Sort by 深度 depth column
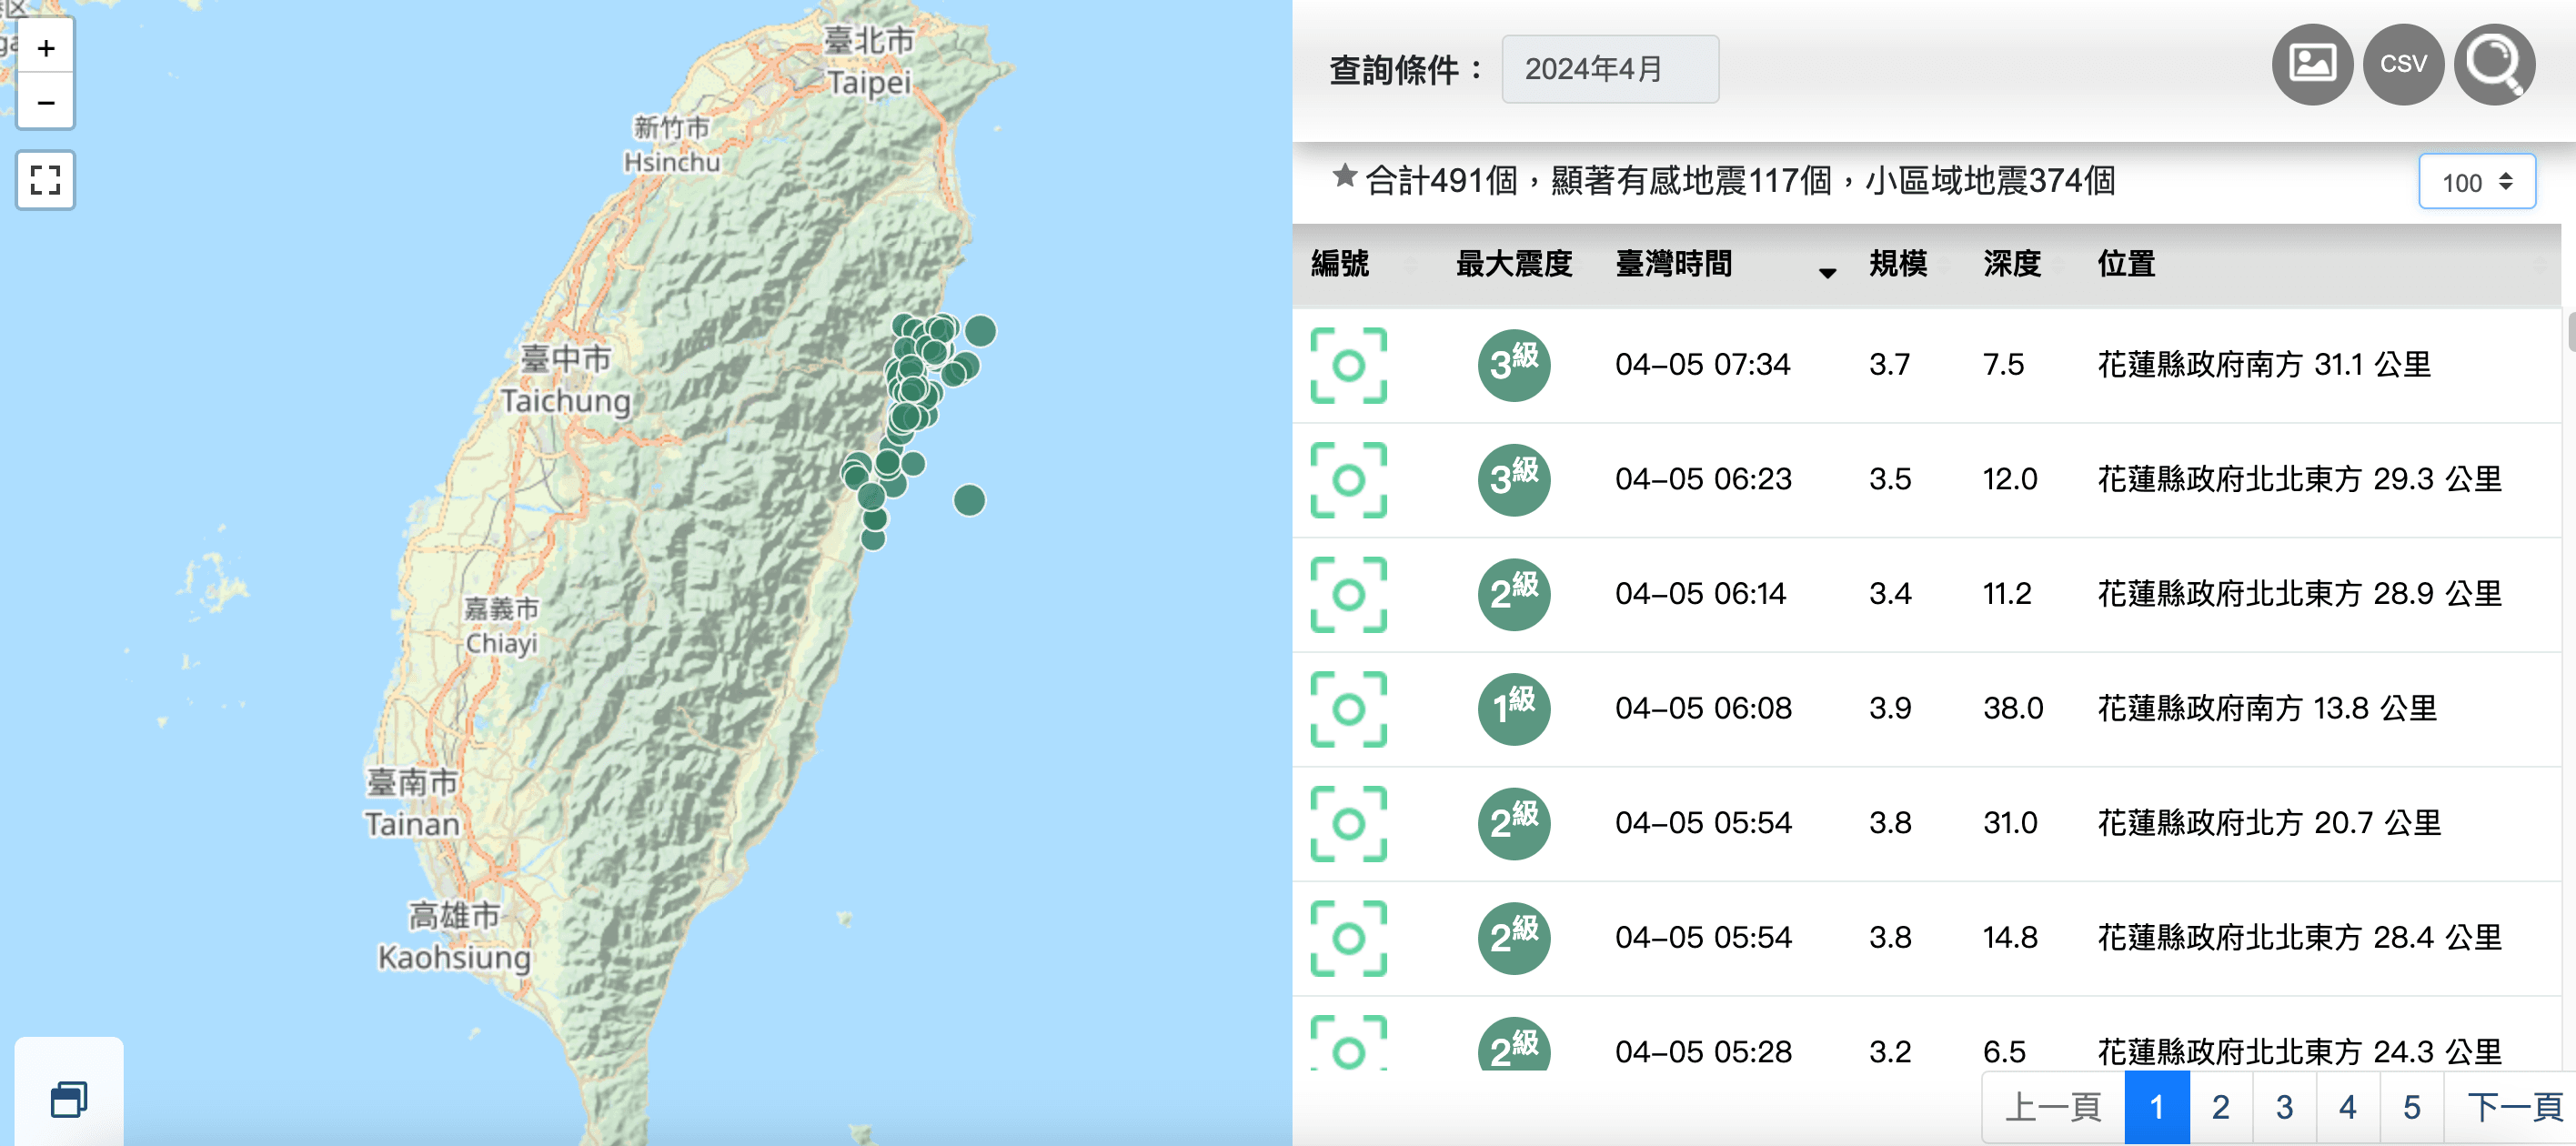Screen dimensions: 2576x1146 (x=2024, y=265)
